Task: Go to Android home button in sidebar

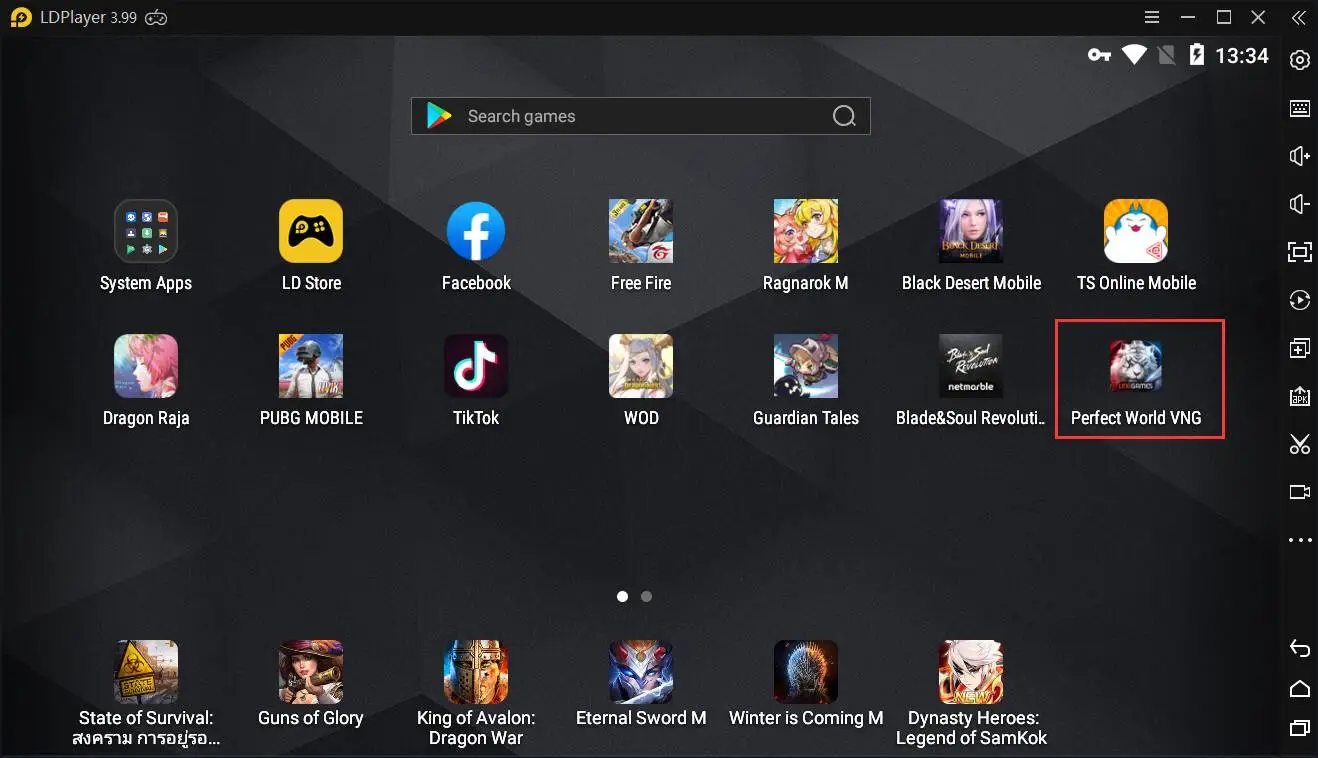Action: coord(1300,688)
